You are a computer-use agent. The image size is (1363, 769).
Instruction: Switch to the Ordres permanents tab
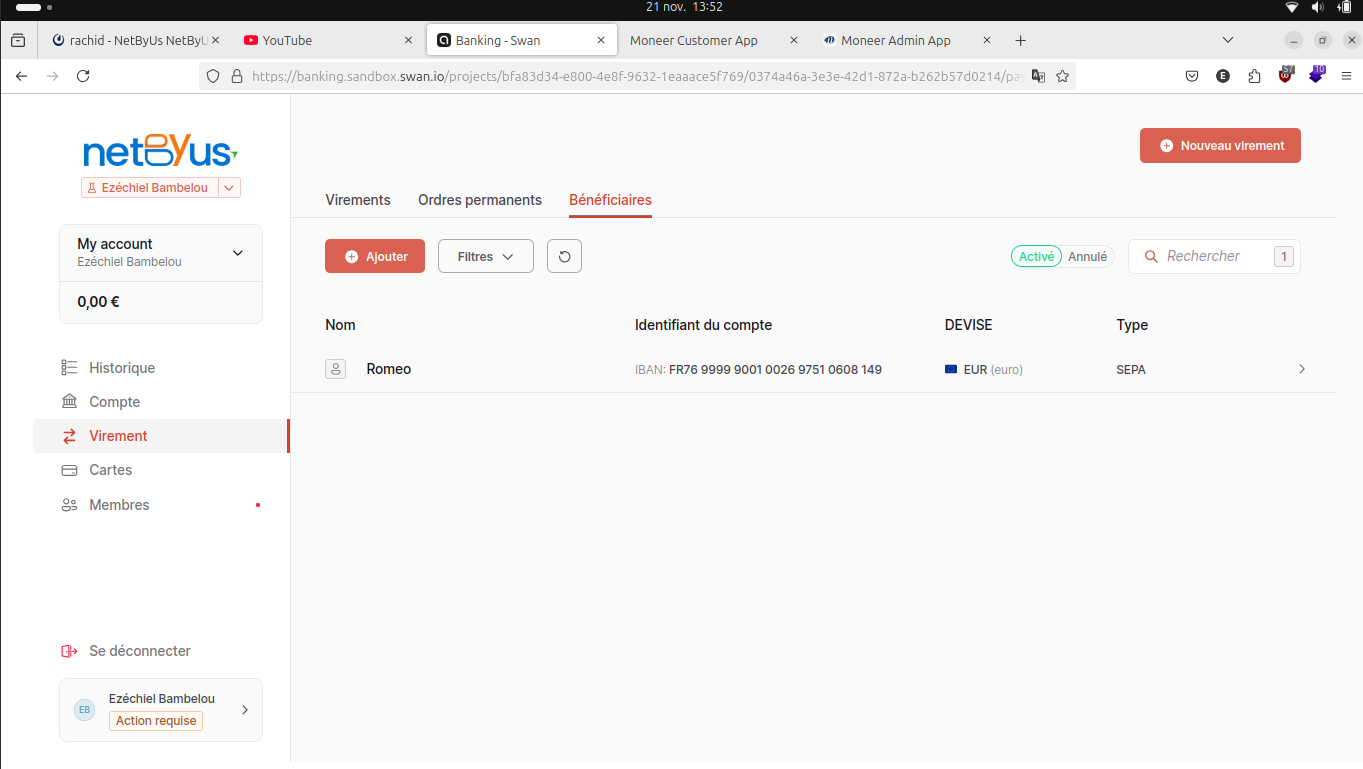(x=480, y=200)
